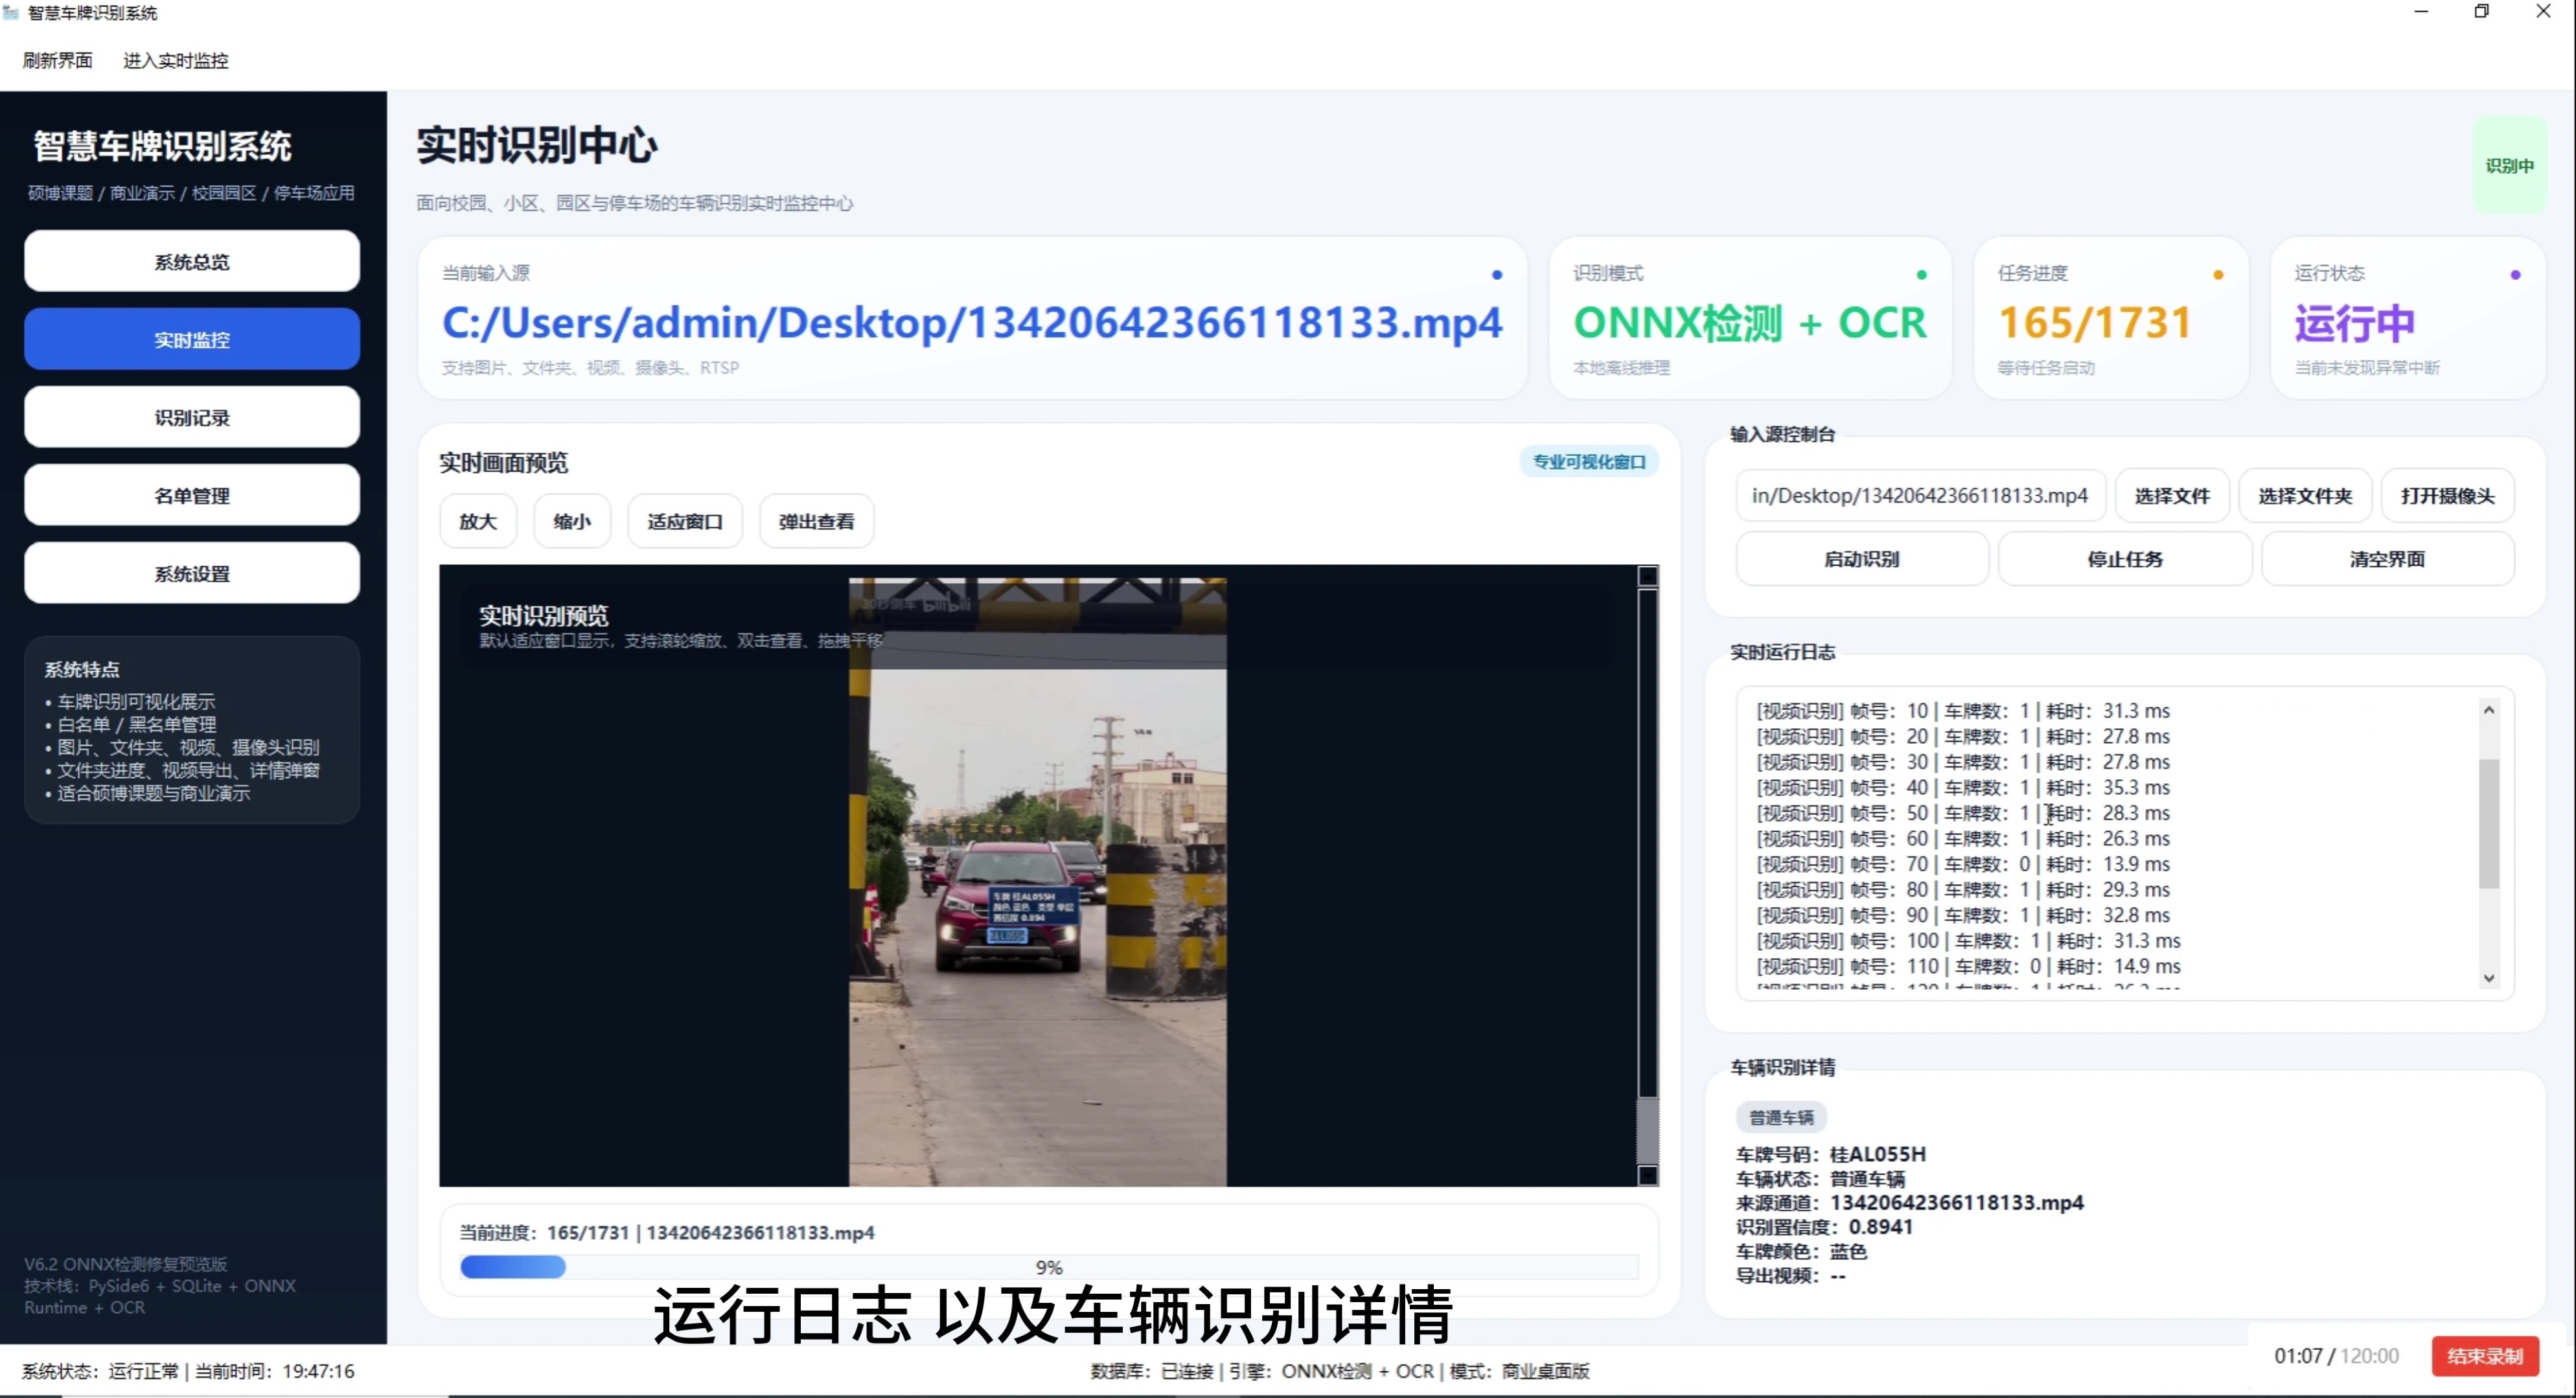Click the C:/Users/admin/Desktop/13420642366118133.mp4 source path text
Image resolution: width=2576 pixels, height=1398 pixels.
coord(972,323)
